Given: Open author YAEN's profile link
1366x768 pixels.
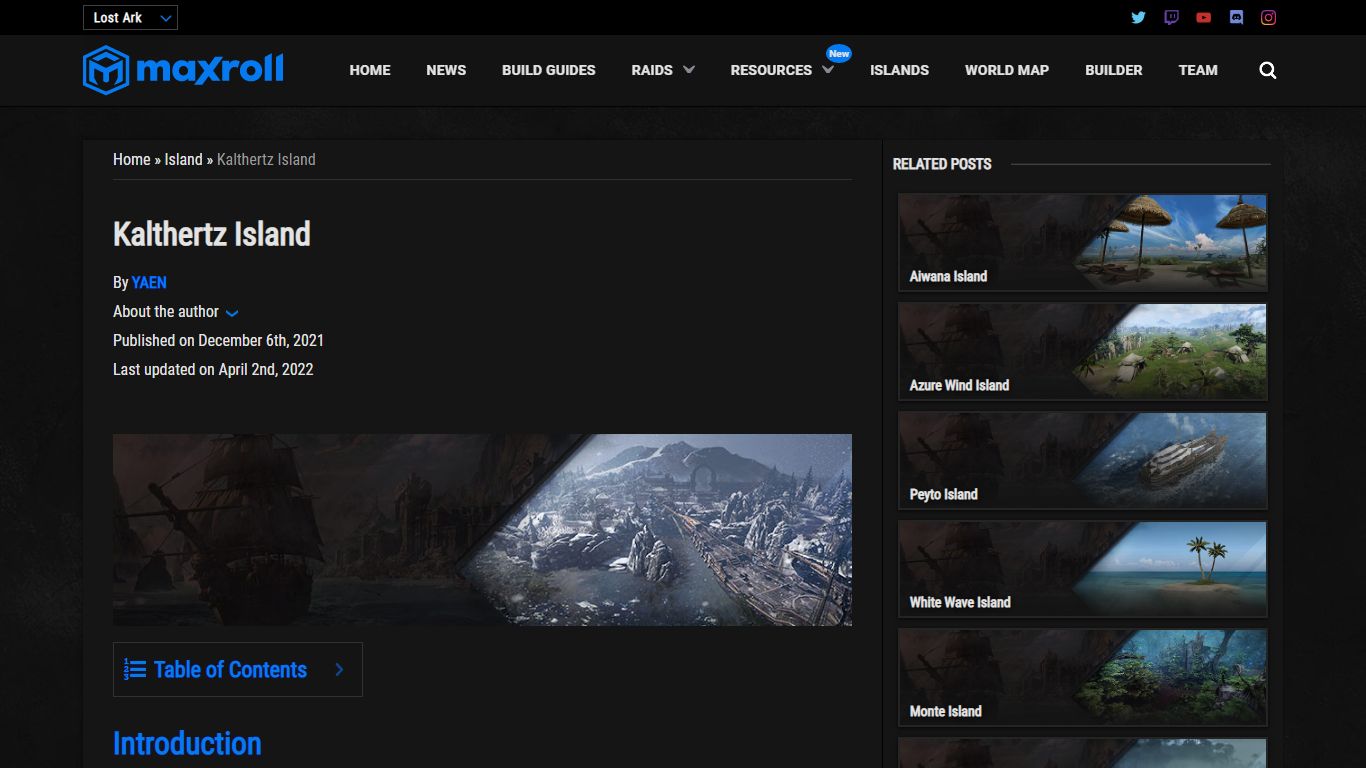Looking at the screenshot, I should point(149,283).
